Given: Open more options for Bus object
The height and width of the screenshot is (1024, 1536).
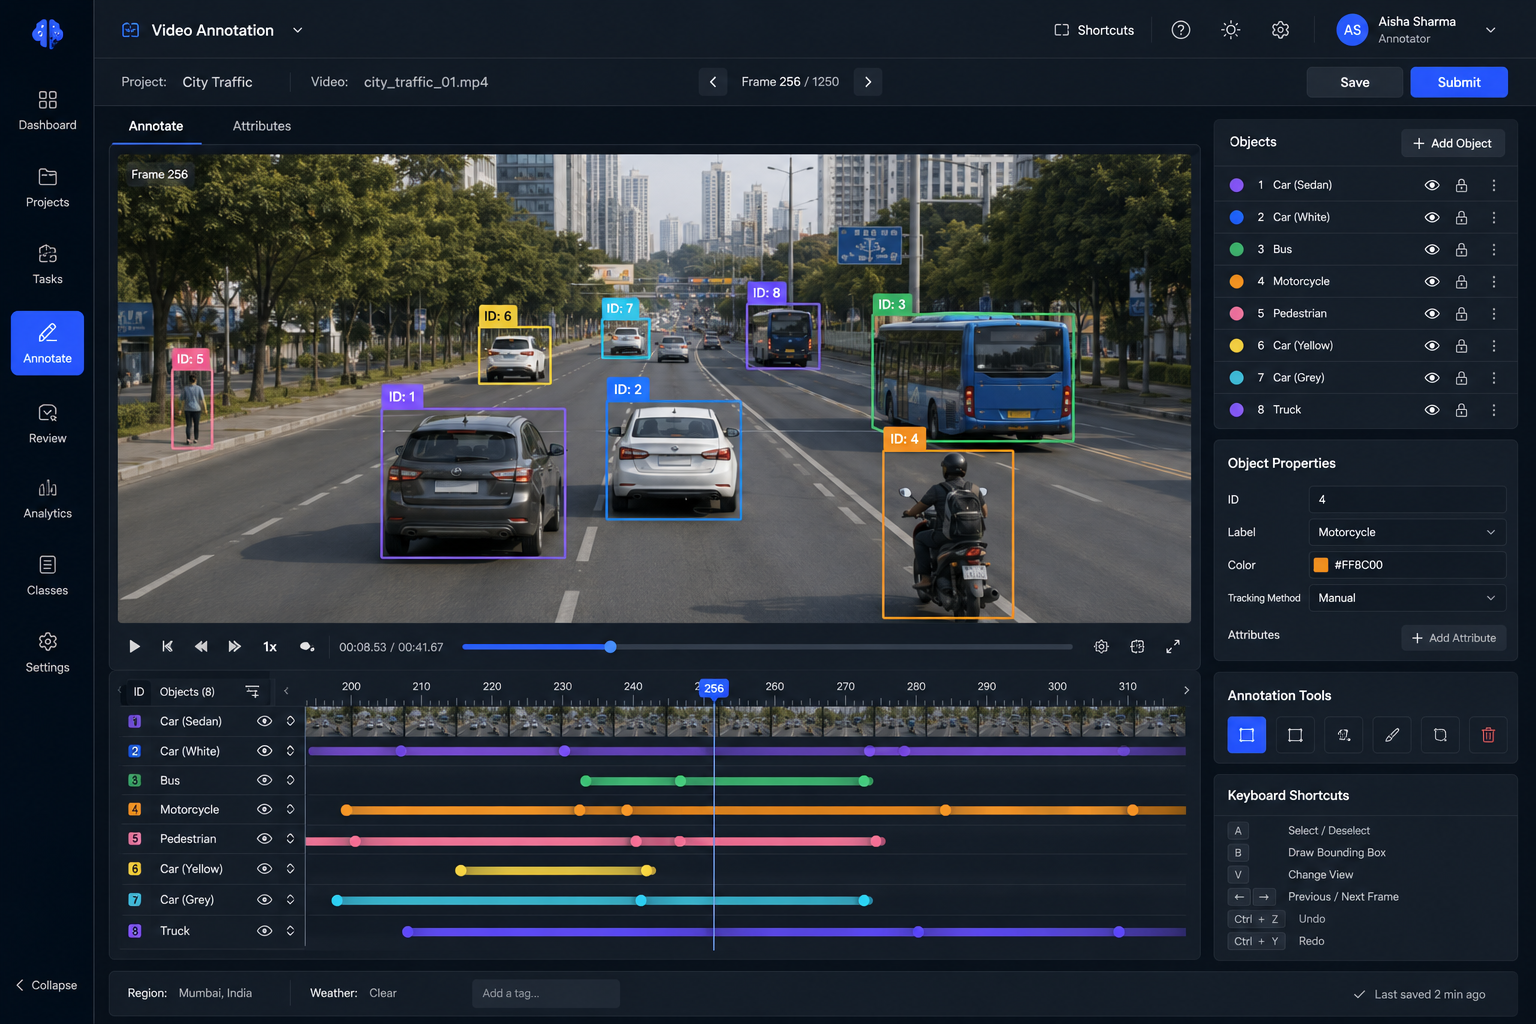Looking at the screenshot, I should tap(1494, 249).
